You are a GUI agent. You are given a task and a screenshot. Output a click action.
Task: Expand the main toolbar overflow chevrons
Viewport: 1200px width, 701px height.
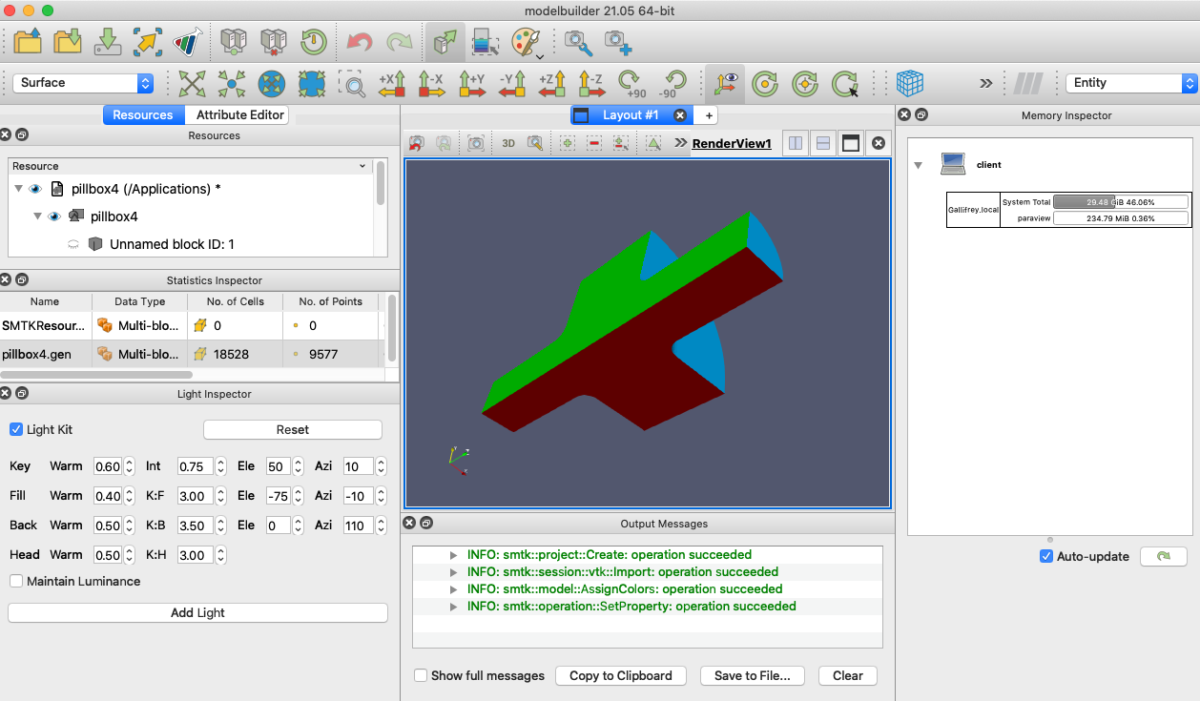[x=986, y=83]
